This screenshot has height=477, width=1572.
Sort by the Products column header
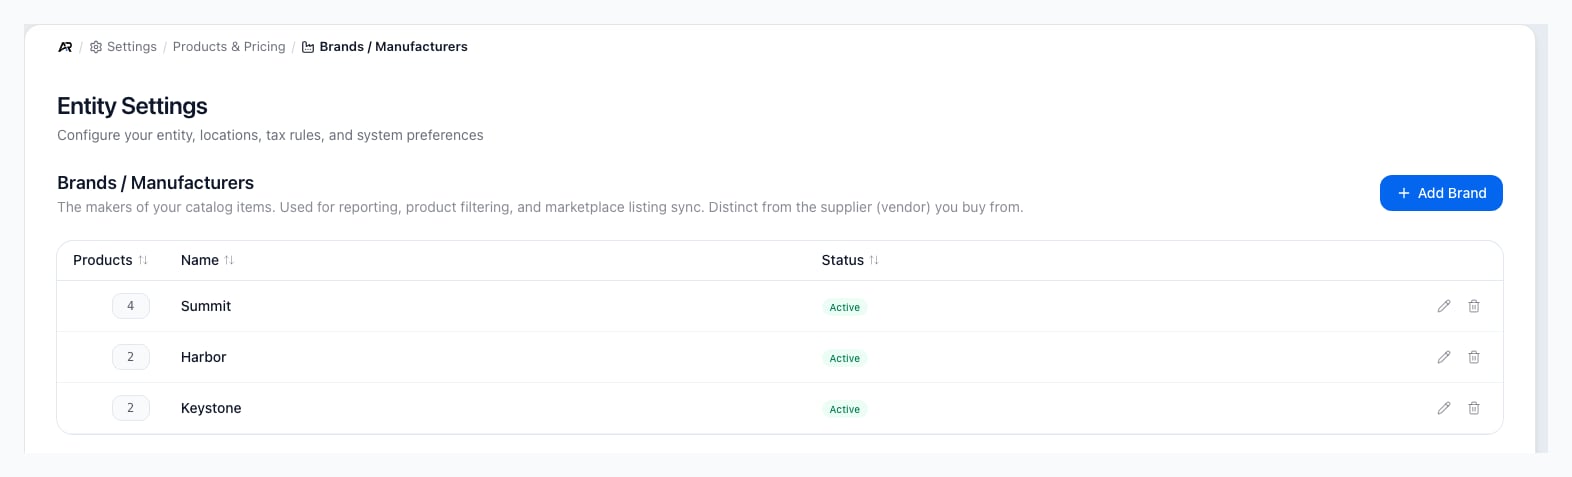(x=110, y=260)
